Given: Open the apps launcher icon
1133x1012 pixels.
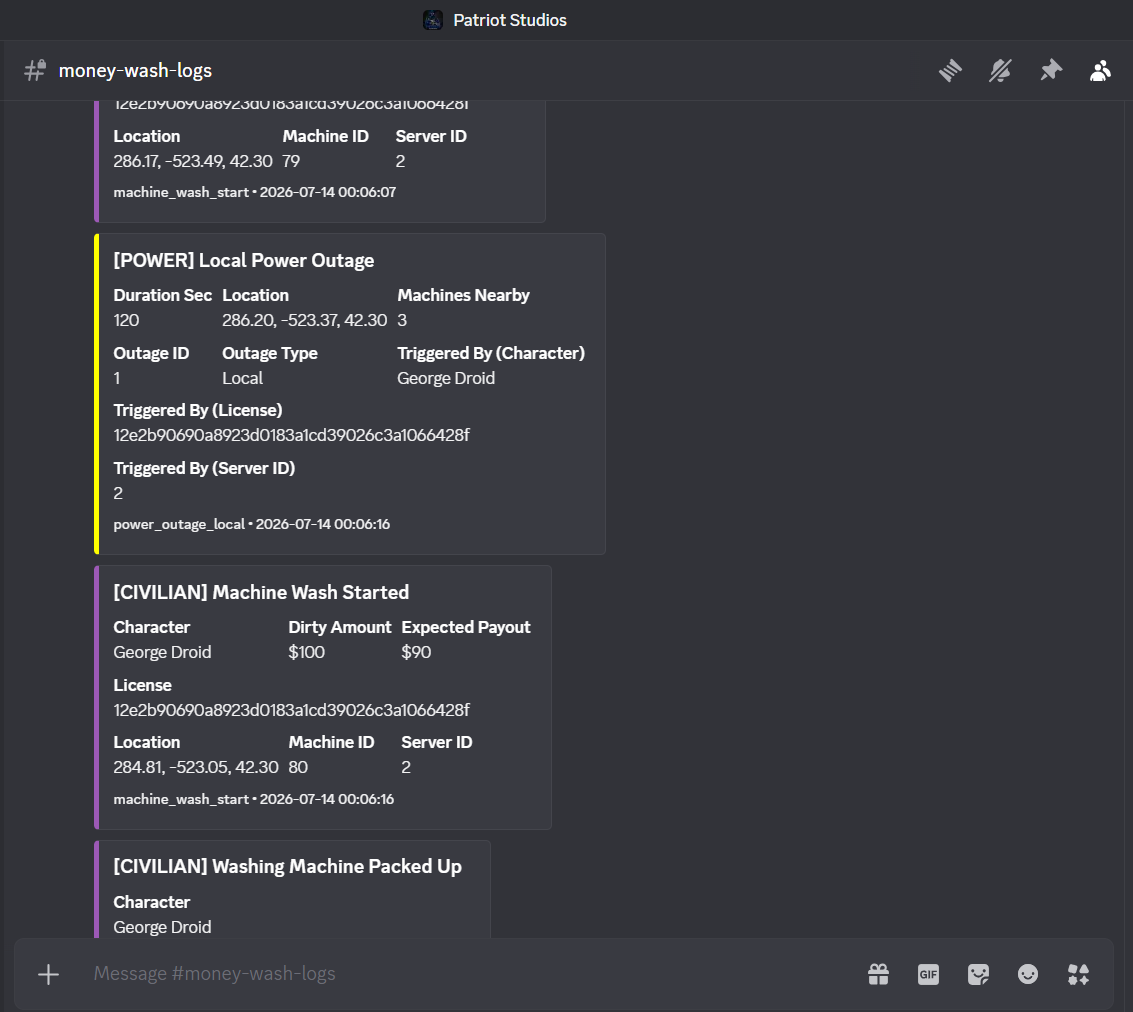Looking at the screenshot, I should (1078, 974).
